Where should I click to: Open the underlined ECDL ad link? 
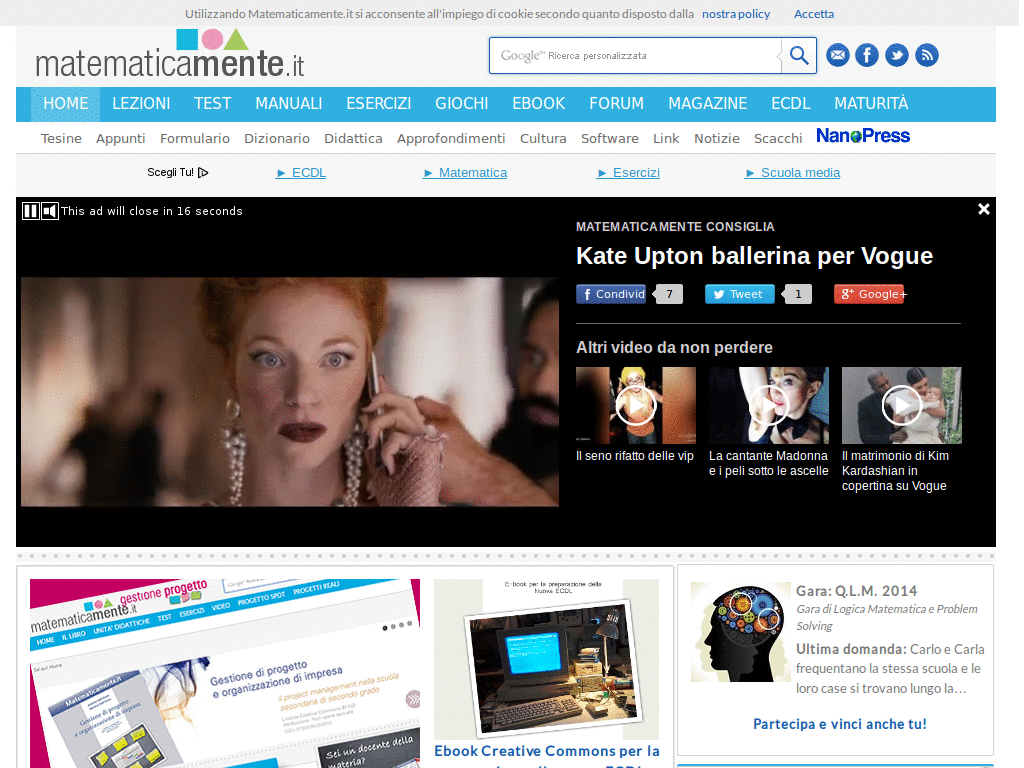pyautogui.click(x=301, y=172)
